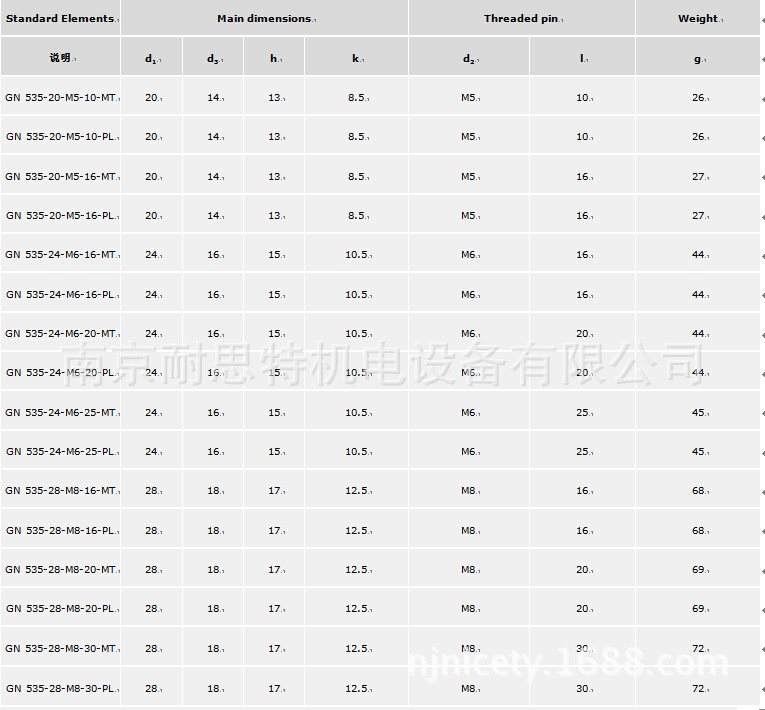The height and width of the screenshot is (710, 765).
Task: Click the Weight column header
Action: click(698, 18)
